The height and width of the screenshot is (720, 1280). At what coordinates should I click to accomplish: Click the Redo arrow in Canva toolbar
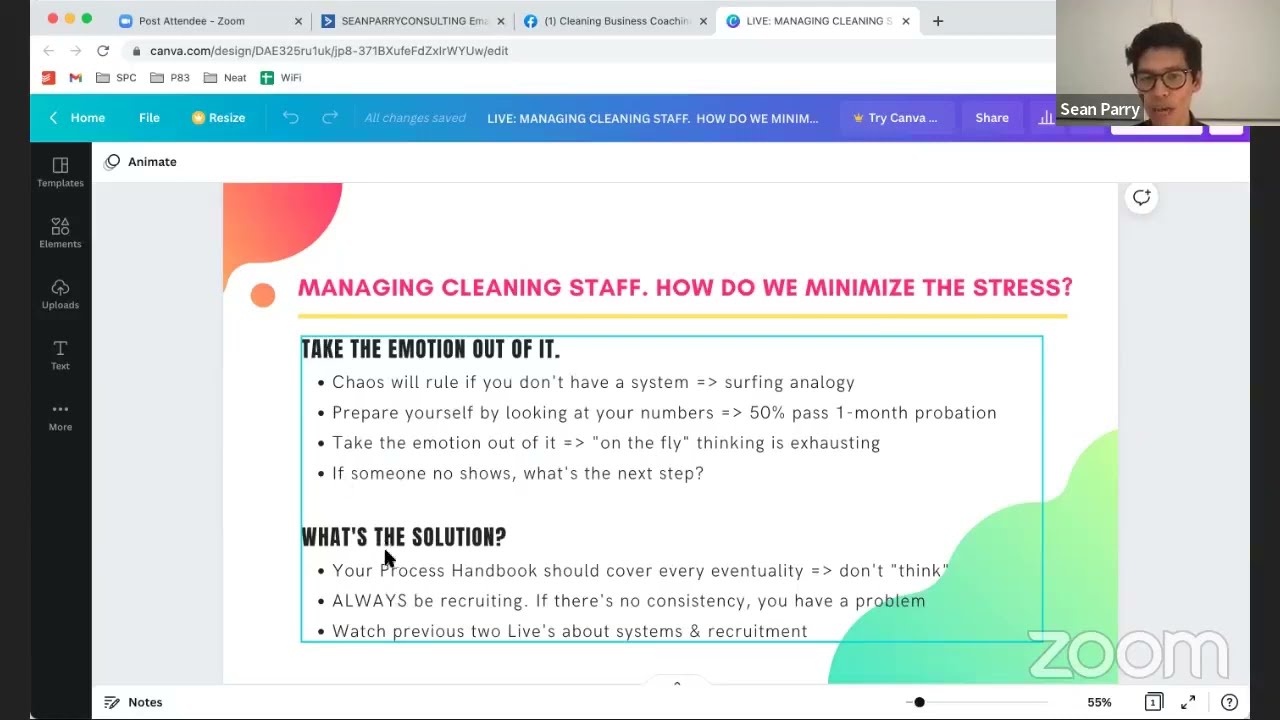coord(330,118)
